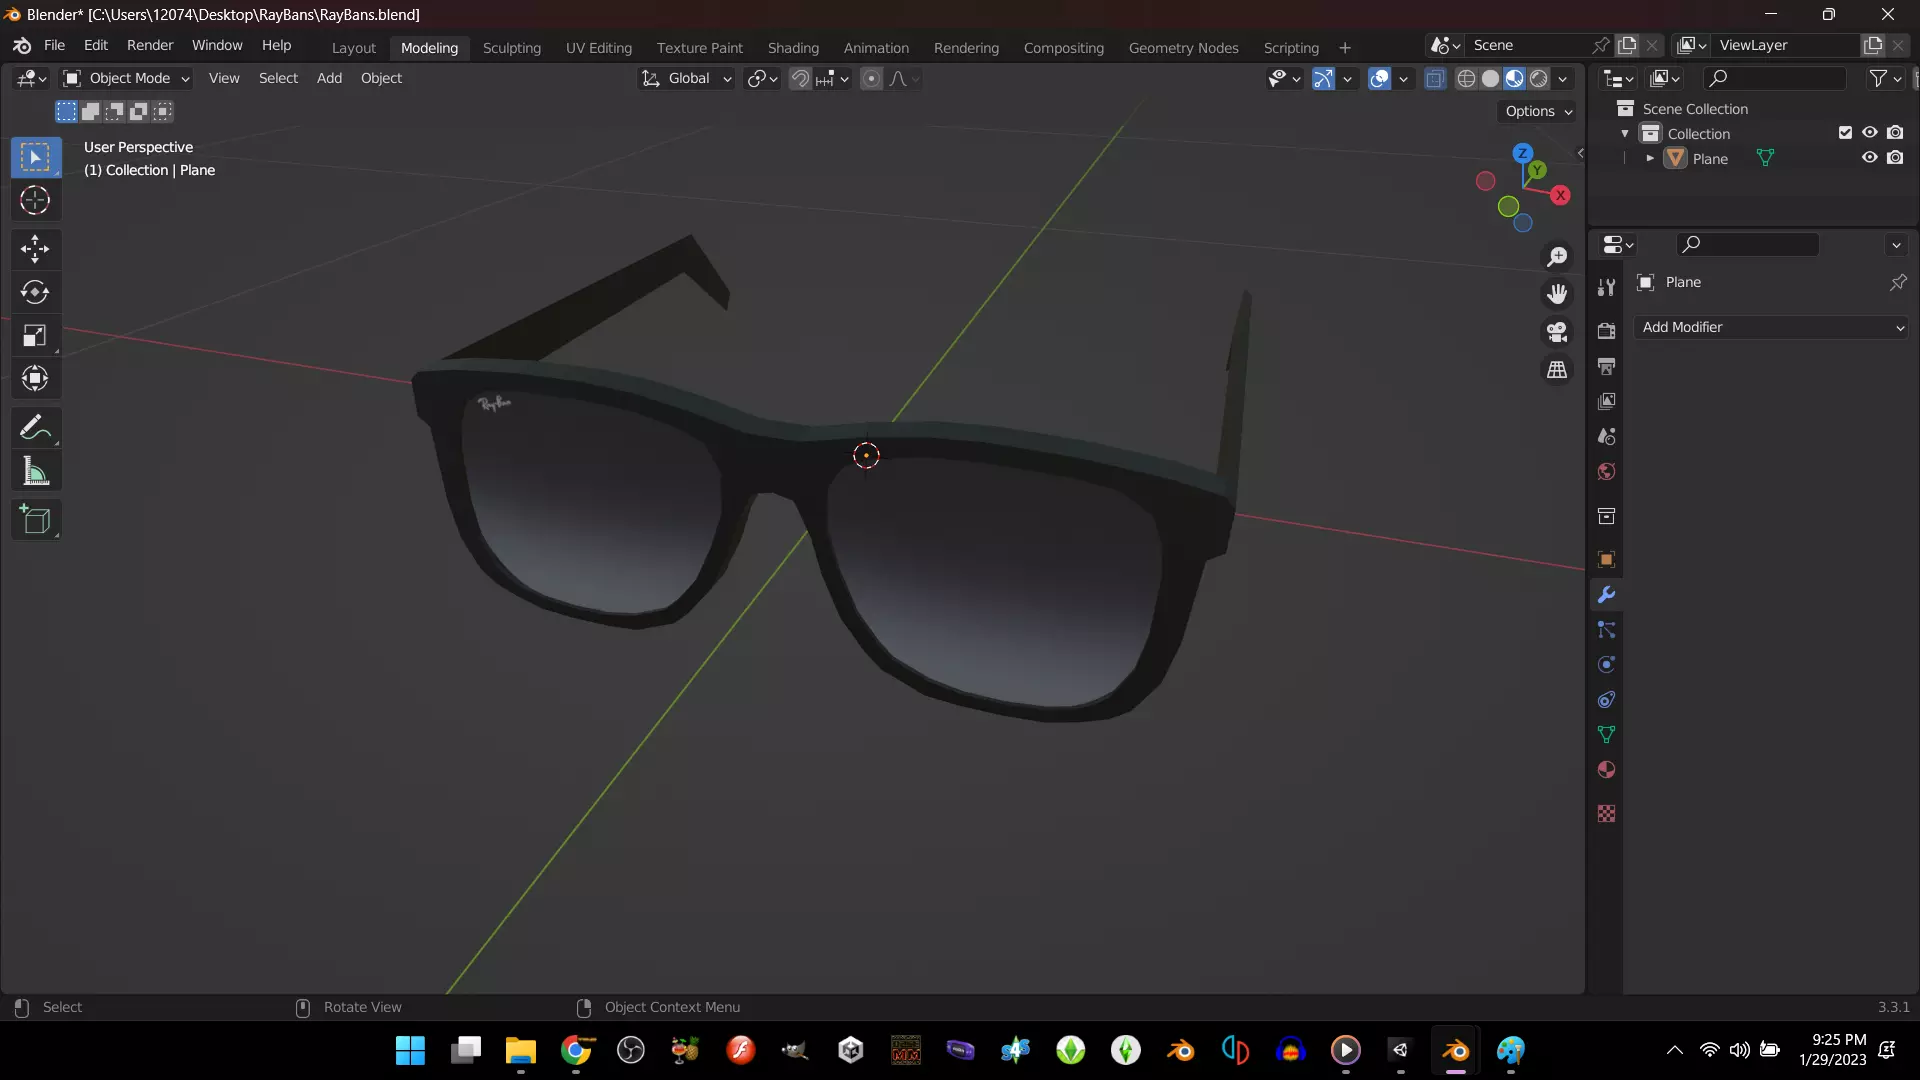
Task: Open the Particles properties tab
Action: (1606, 629)
